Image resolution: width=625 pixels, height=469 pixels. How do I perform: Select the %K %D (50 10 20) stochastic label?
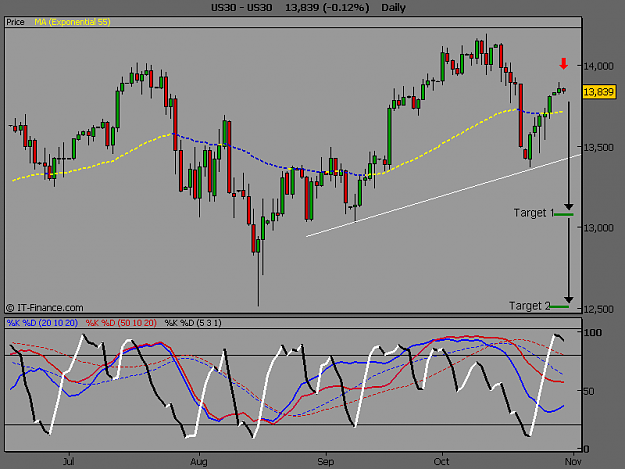coord(121,323)
